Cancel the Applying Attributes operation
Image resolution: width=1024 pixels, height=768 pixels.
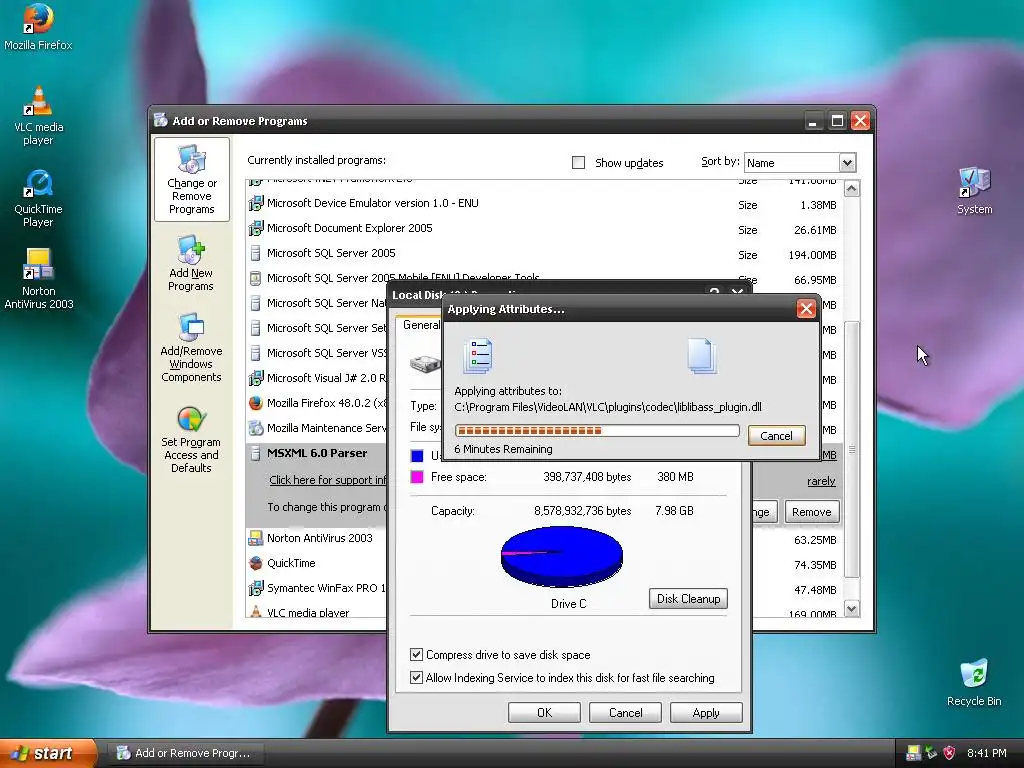(776, 436)
